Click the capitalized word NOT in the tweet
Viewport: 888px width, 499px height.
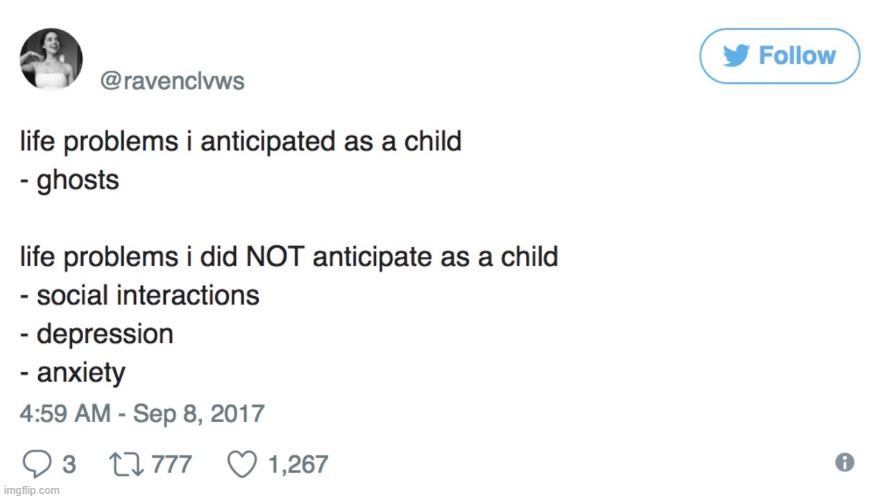pyautogui.click(x=275, y=257)
